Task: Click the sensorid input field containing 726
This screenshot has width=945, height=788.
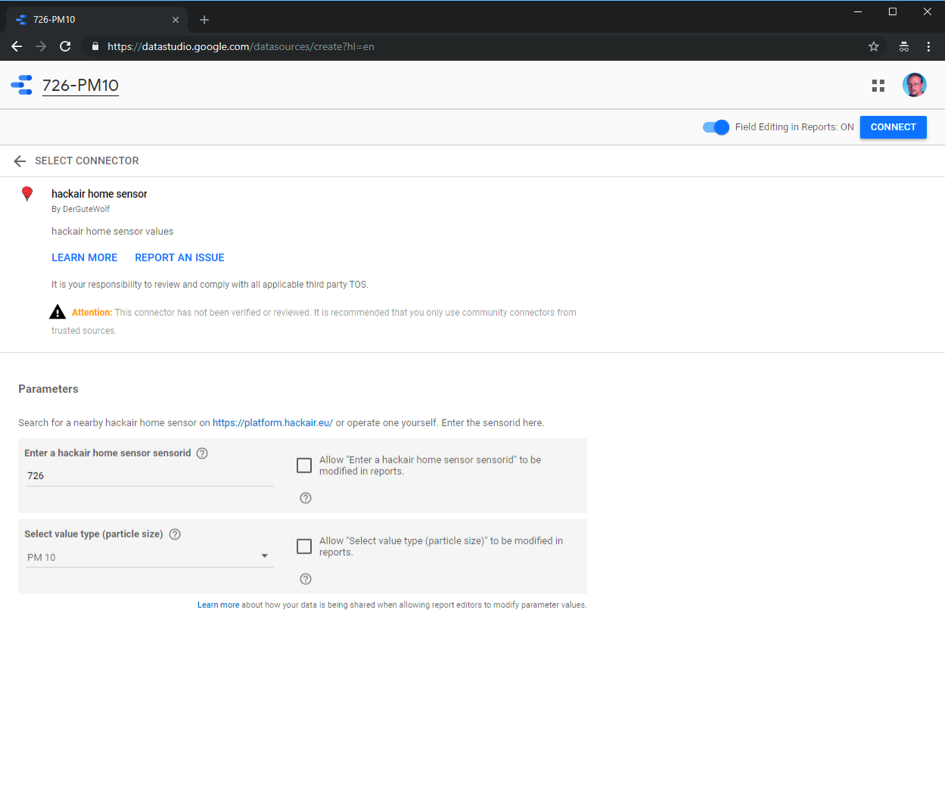Action: (x=149, y=476)
